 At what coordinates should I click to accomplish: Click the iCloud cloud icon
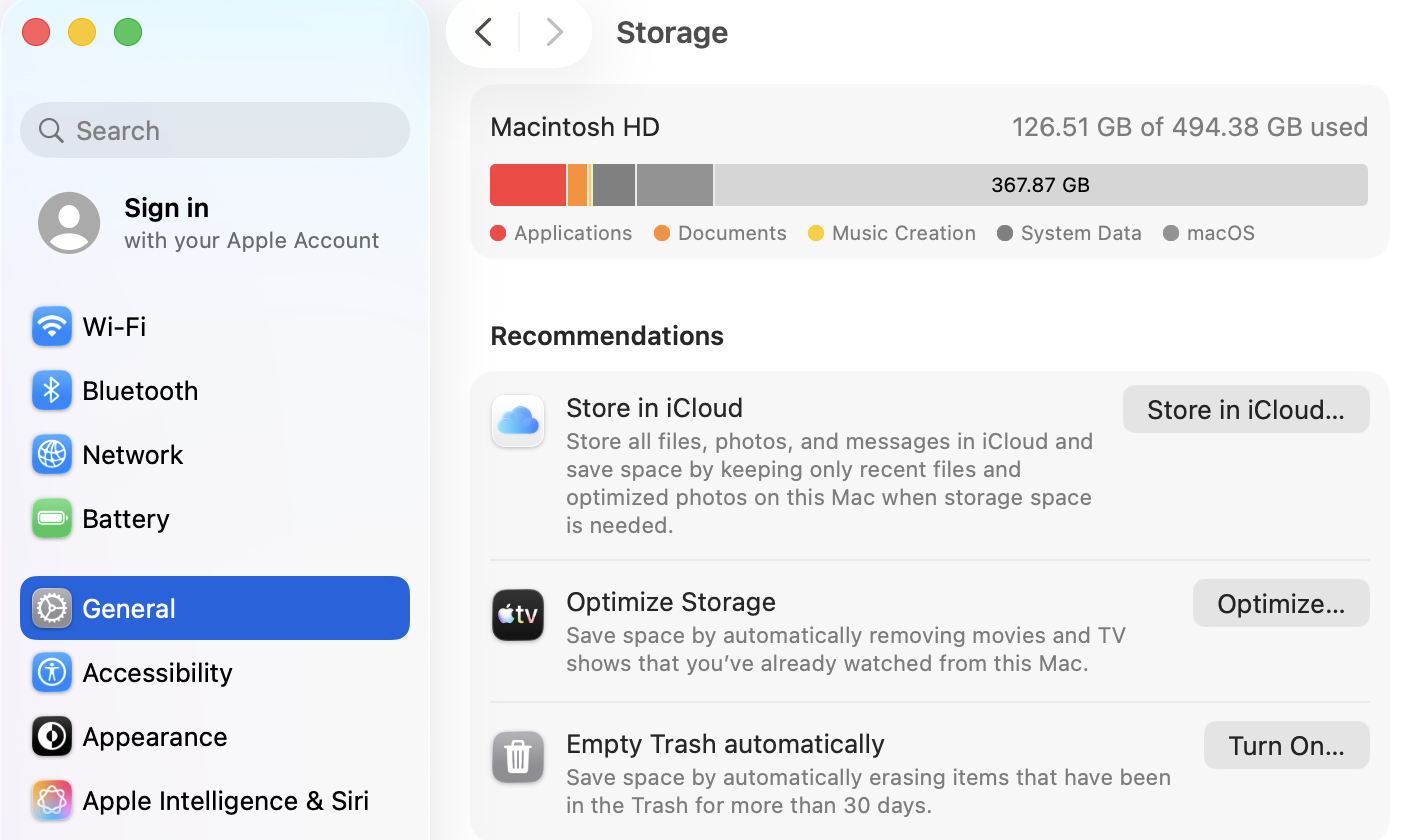coord(518,420)
